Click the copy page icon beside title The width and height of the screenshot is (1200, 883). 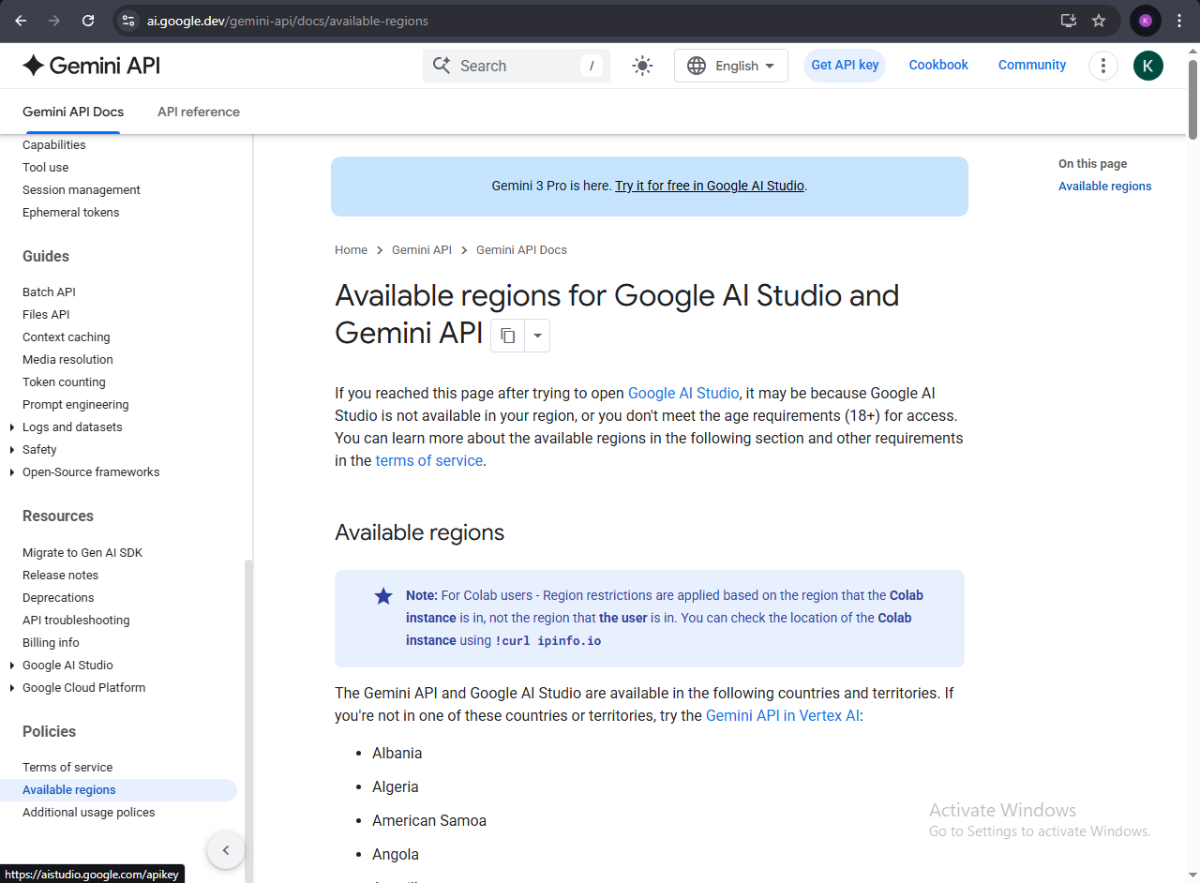508,336
